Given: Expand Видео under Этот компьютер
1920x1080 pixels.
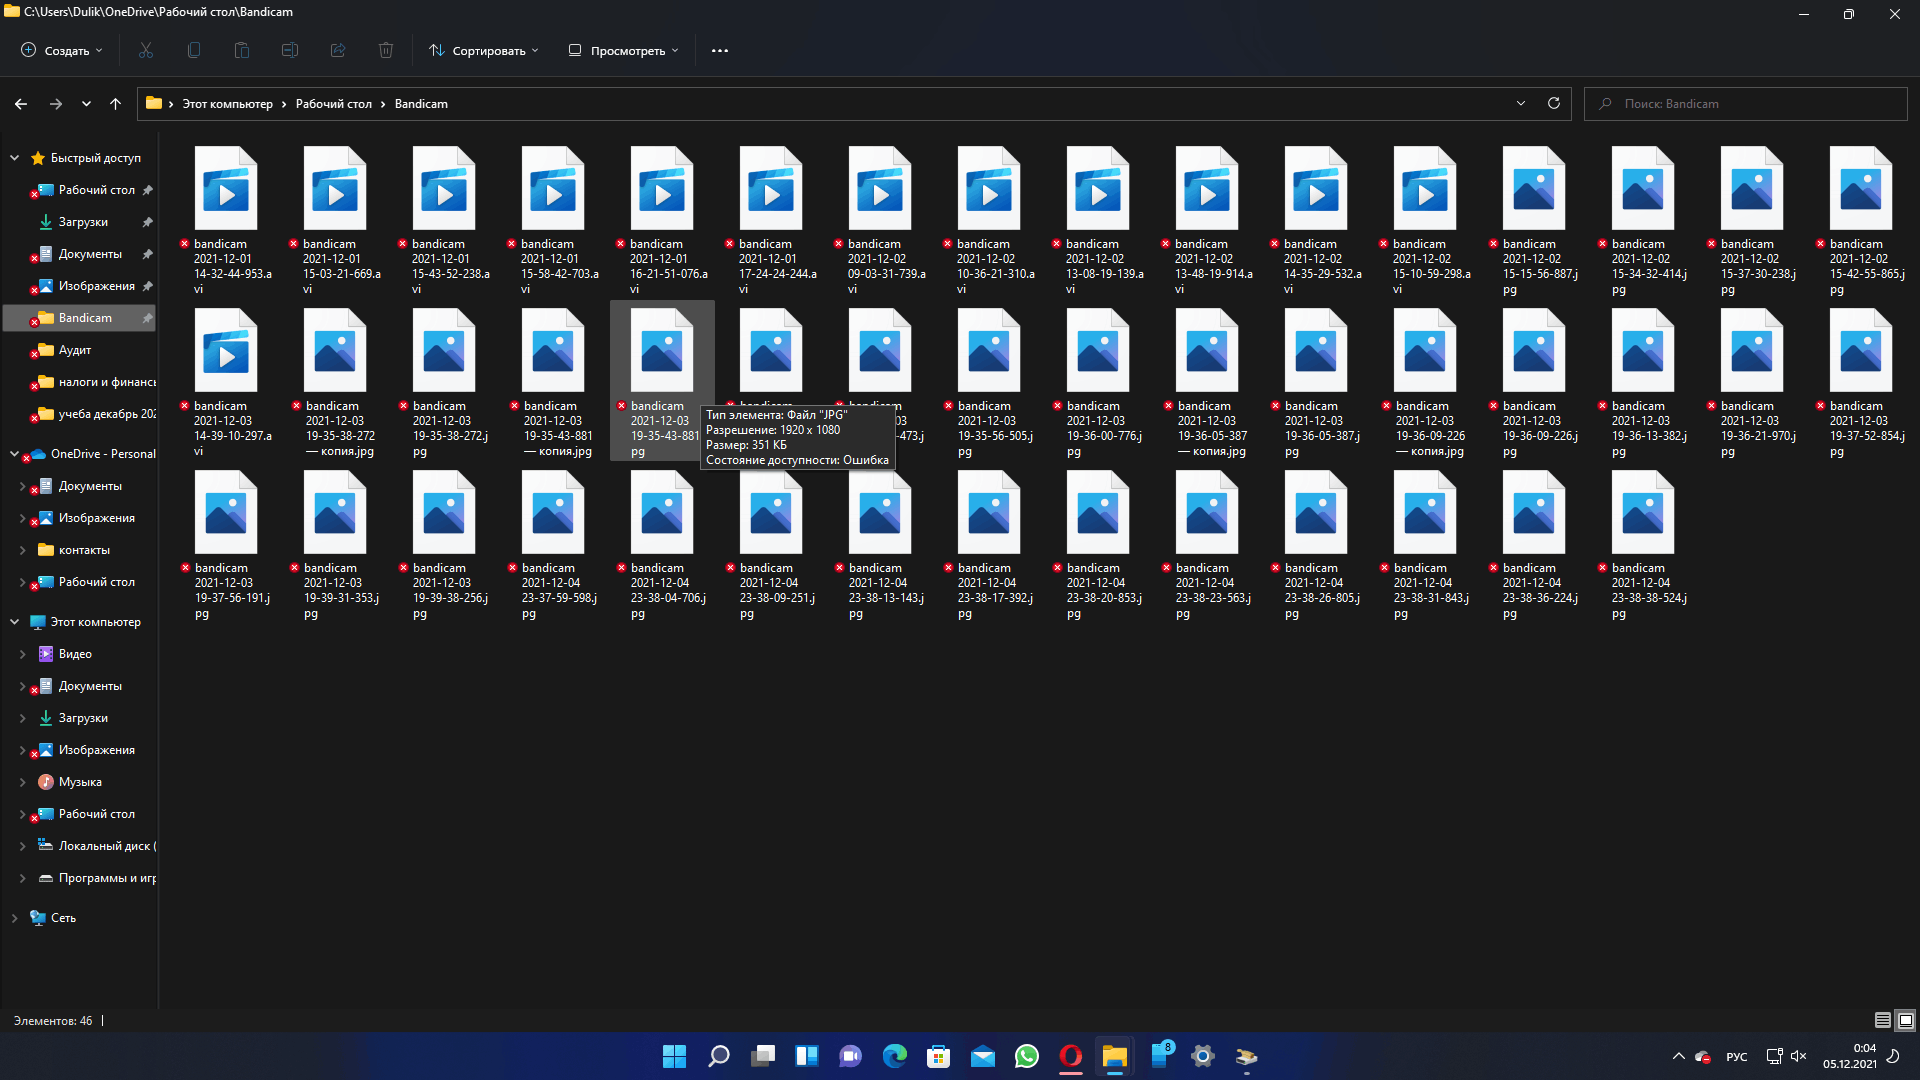Looking at the screenshot, I should click(x=23, y=654).
